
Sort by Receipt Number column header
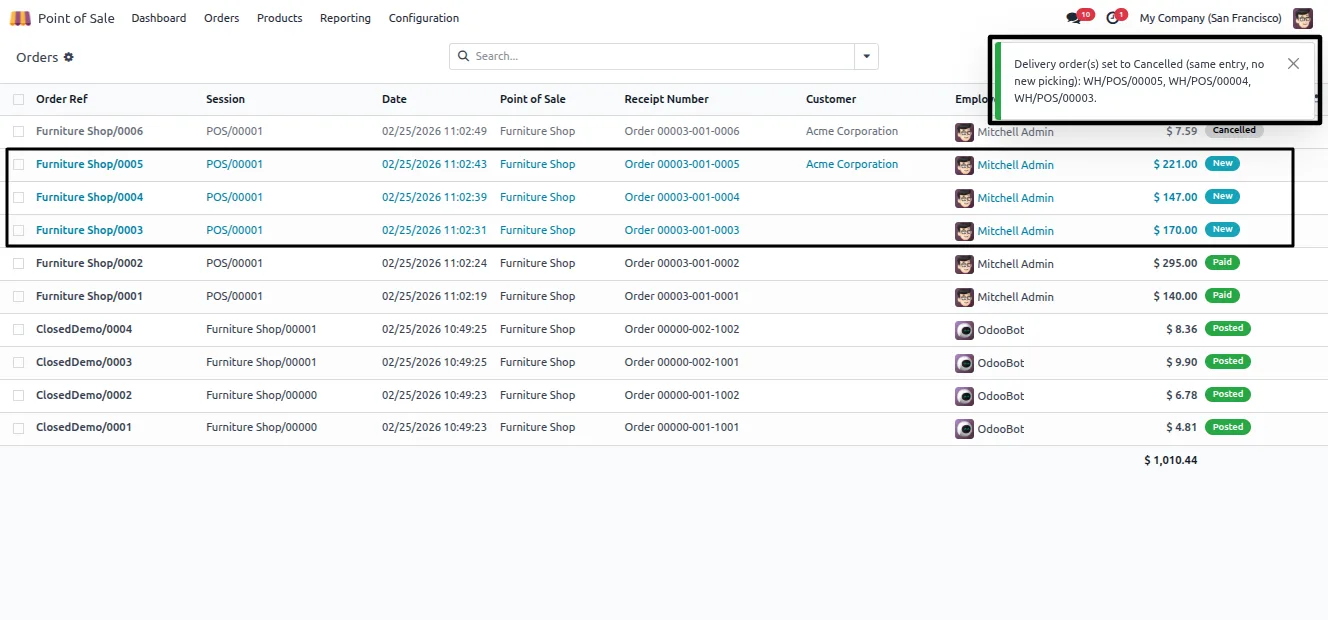coord(666,99)
